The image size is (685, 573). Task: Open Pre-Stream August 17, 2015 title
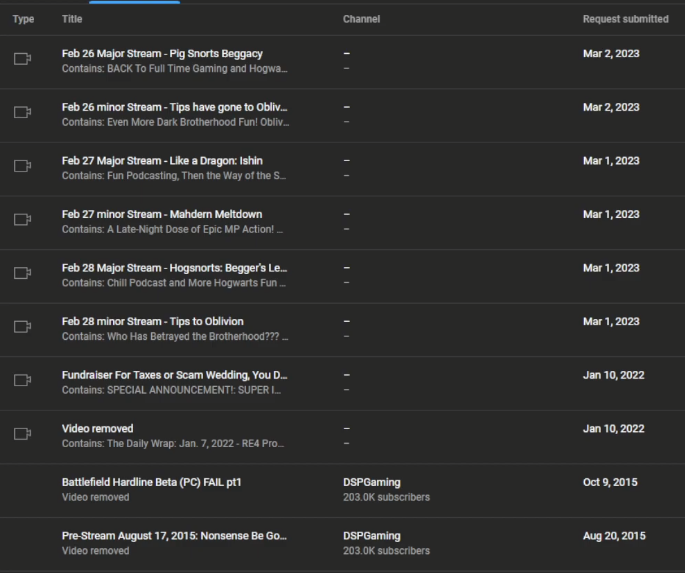point(174,536)
